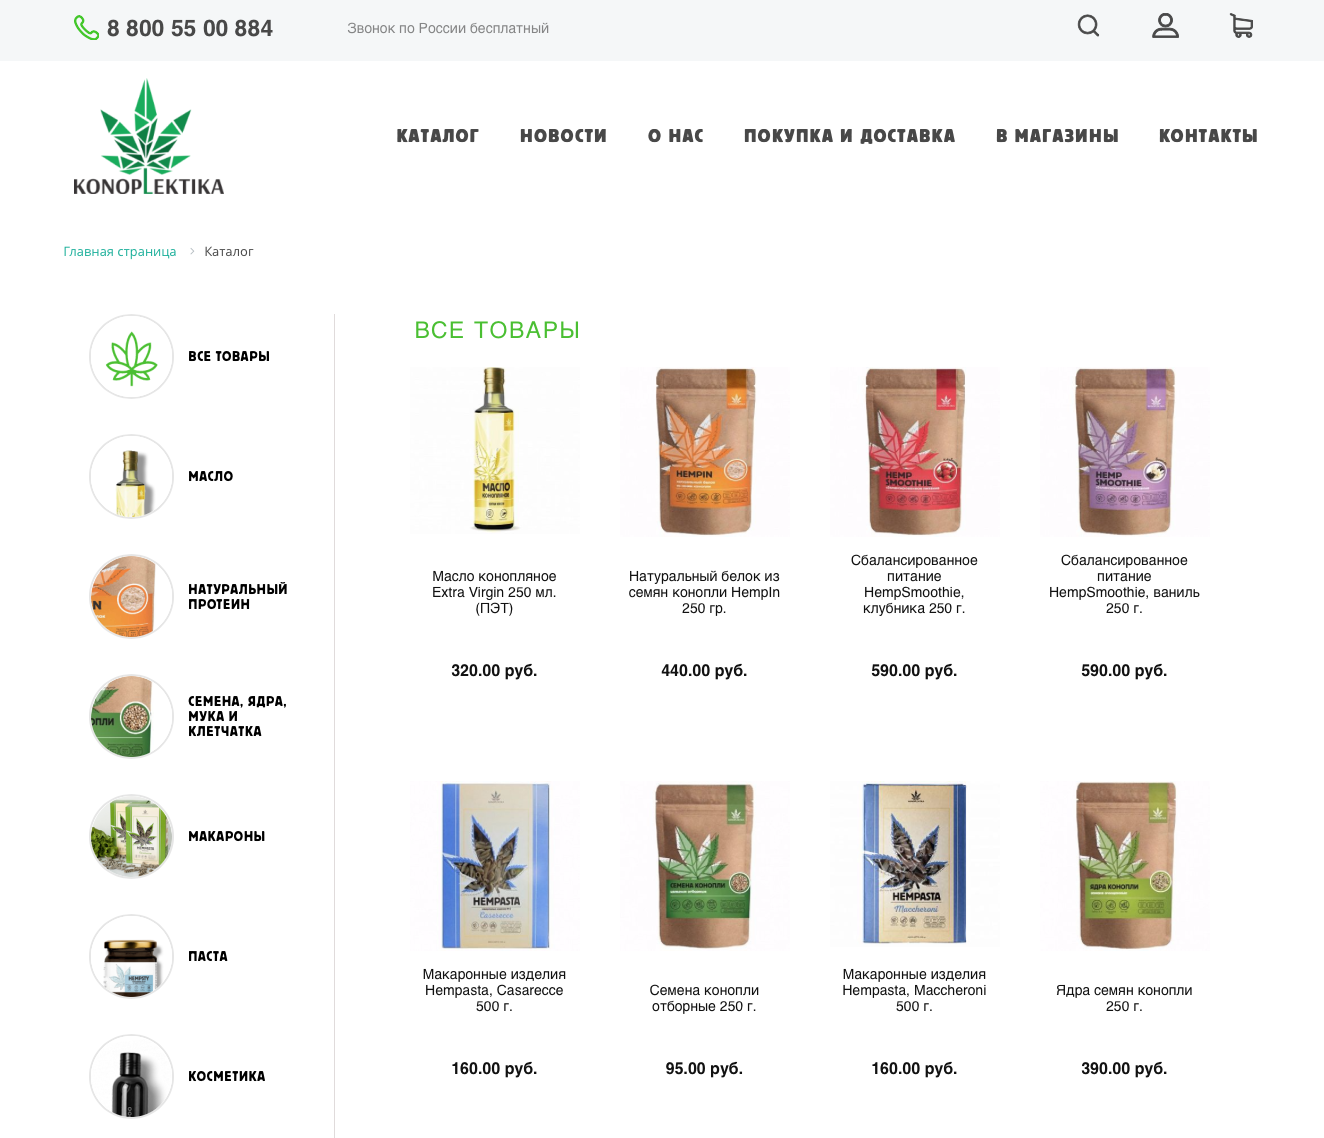Click the green phone icon
1324x1138 pixels.
point(86,28)
